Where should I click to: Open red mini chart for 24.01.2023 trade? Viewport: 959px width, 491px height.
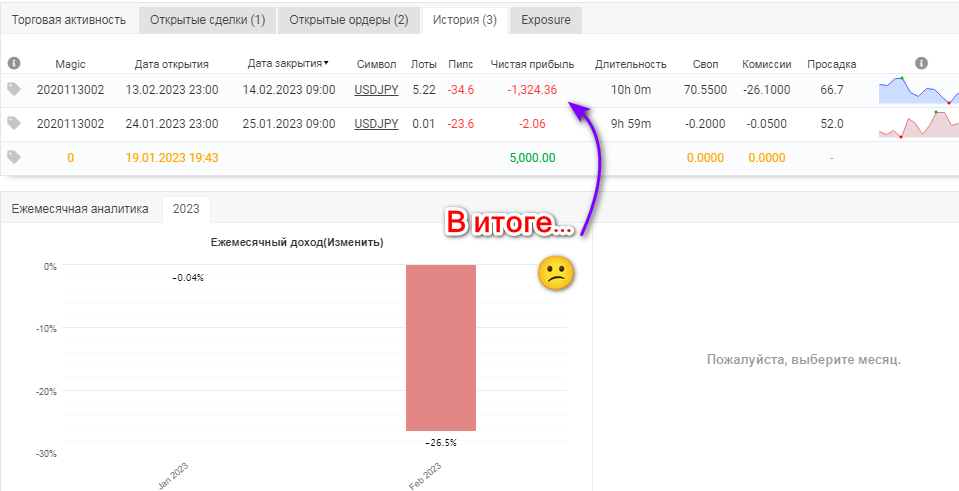click(x=919, y=124)
